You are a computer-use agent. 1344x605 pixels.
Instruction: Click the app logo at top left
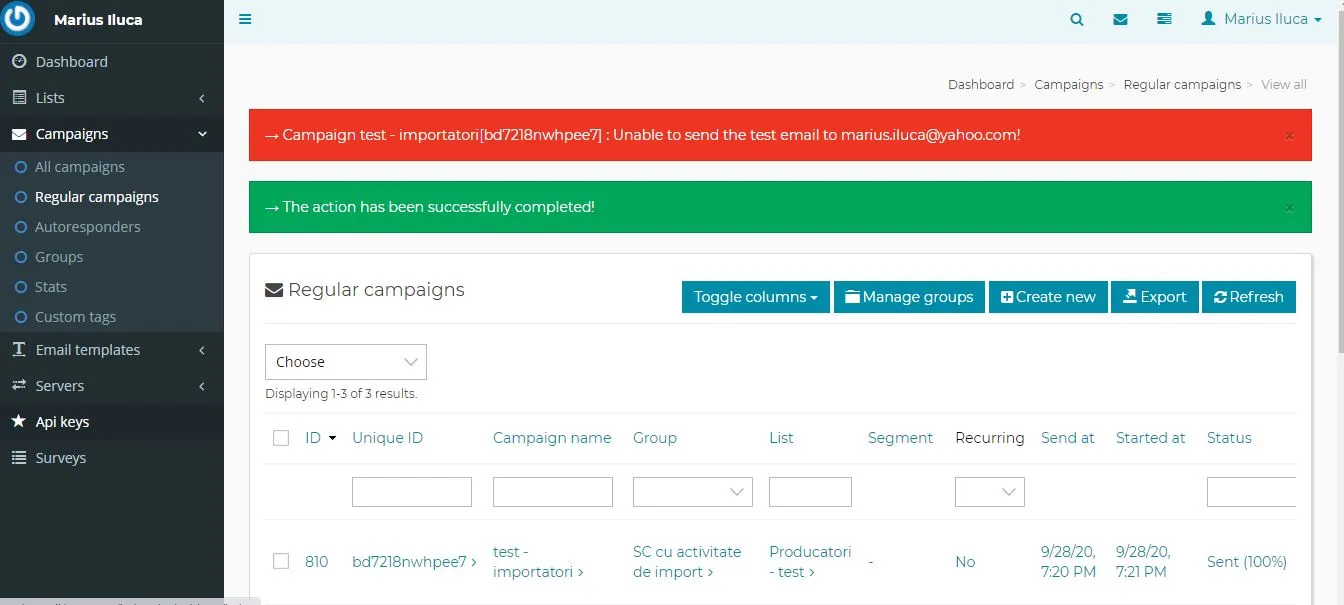[18, 19]
